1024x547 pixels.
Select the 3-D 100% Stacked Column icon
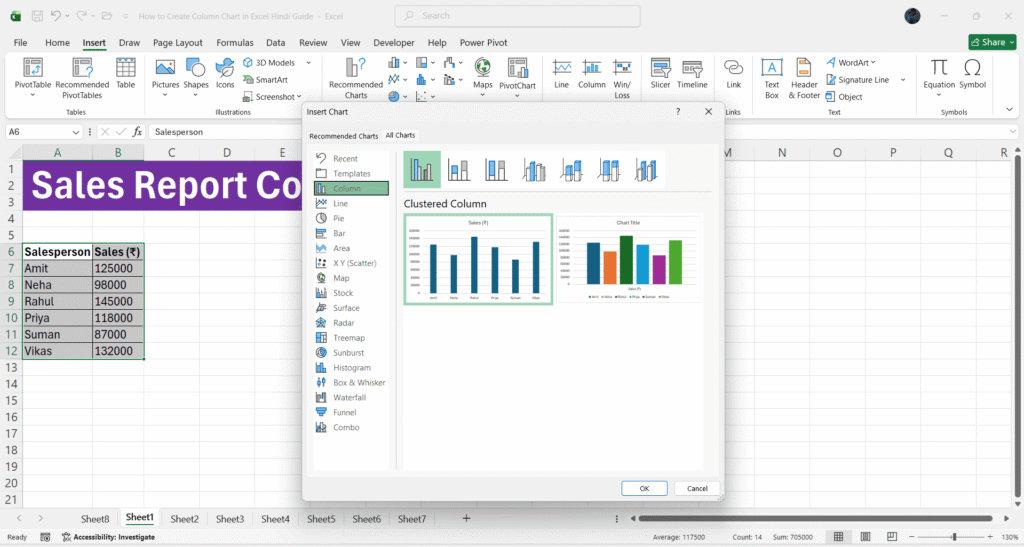(x=609, y=170)
